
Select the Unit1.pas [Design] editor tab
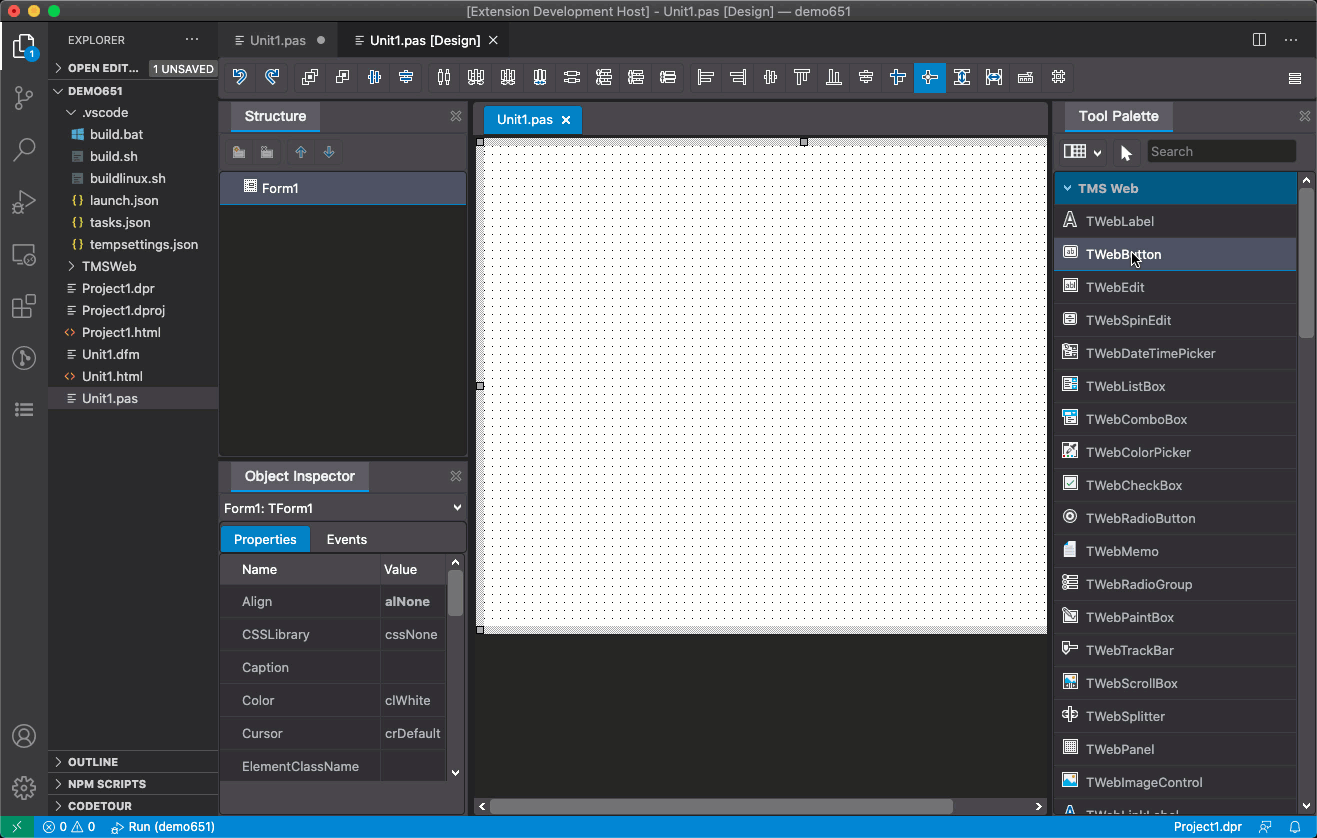424,40
